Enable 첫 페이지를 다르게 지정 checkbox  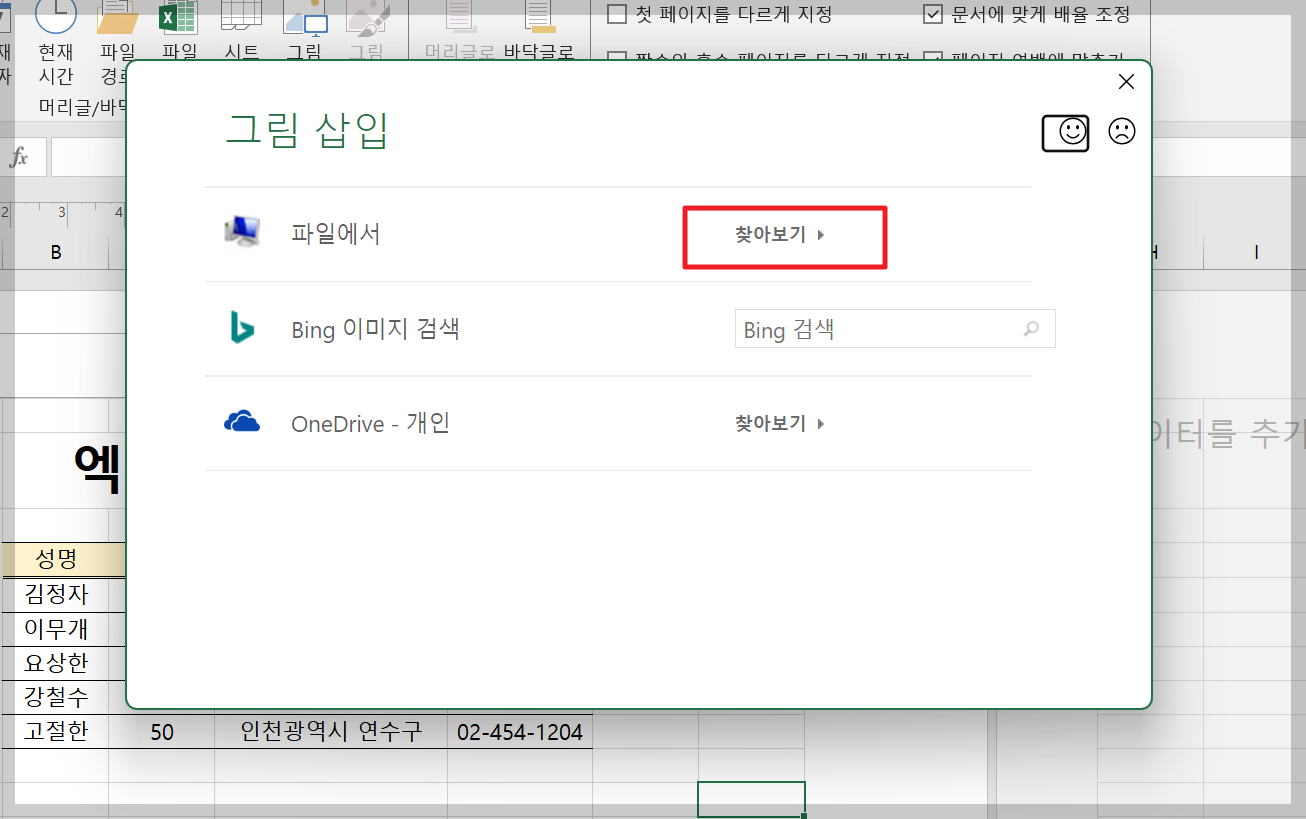coord(615,15)
